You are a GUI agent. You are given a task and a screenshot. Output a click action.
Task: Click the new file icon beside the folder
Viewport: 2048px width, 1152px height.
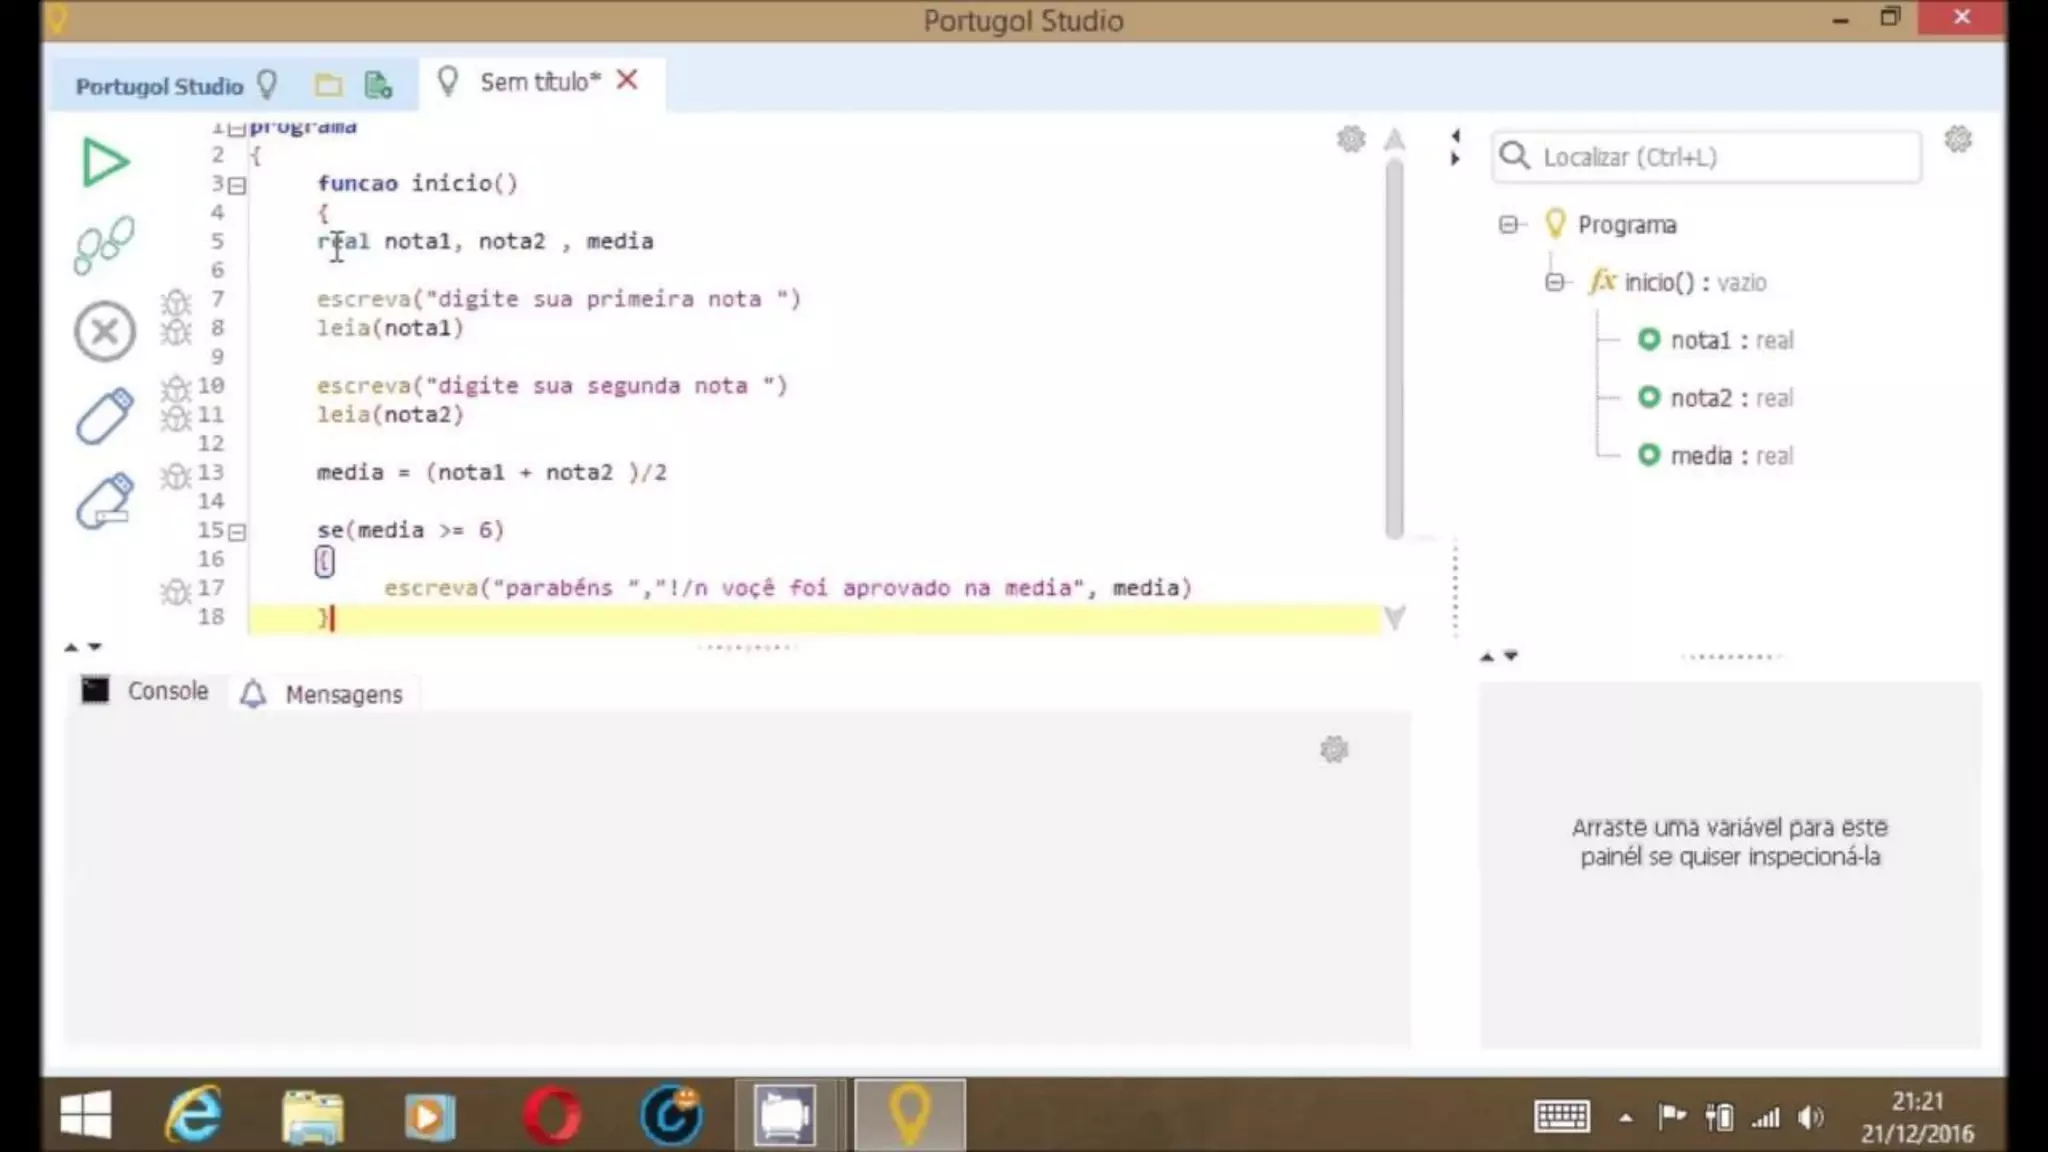pos(378,86)
